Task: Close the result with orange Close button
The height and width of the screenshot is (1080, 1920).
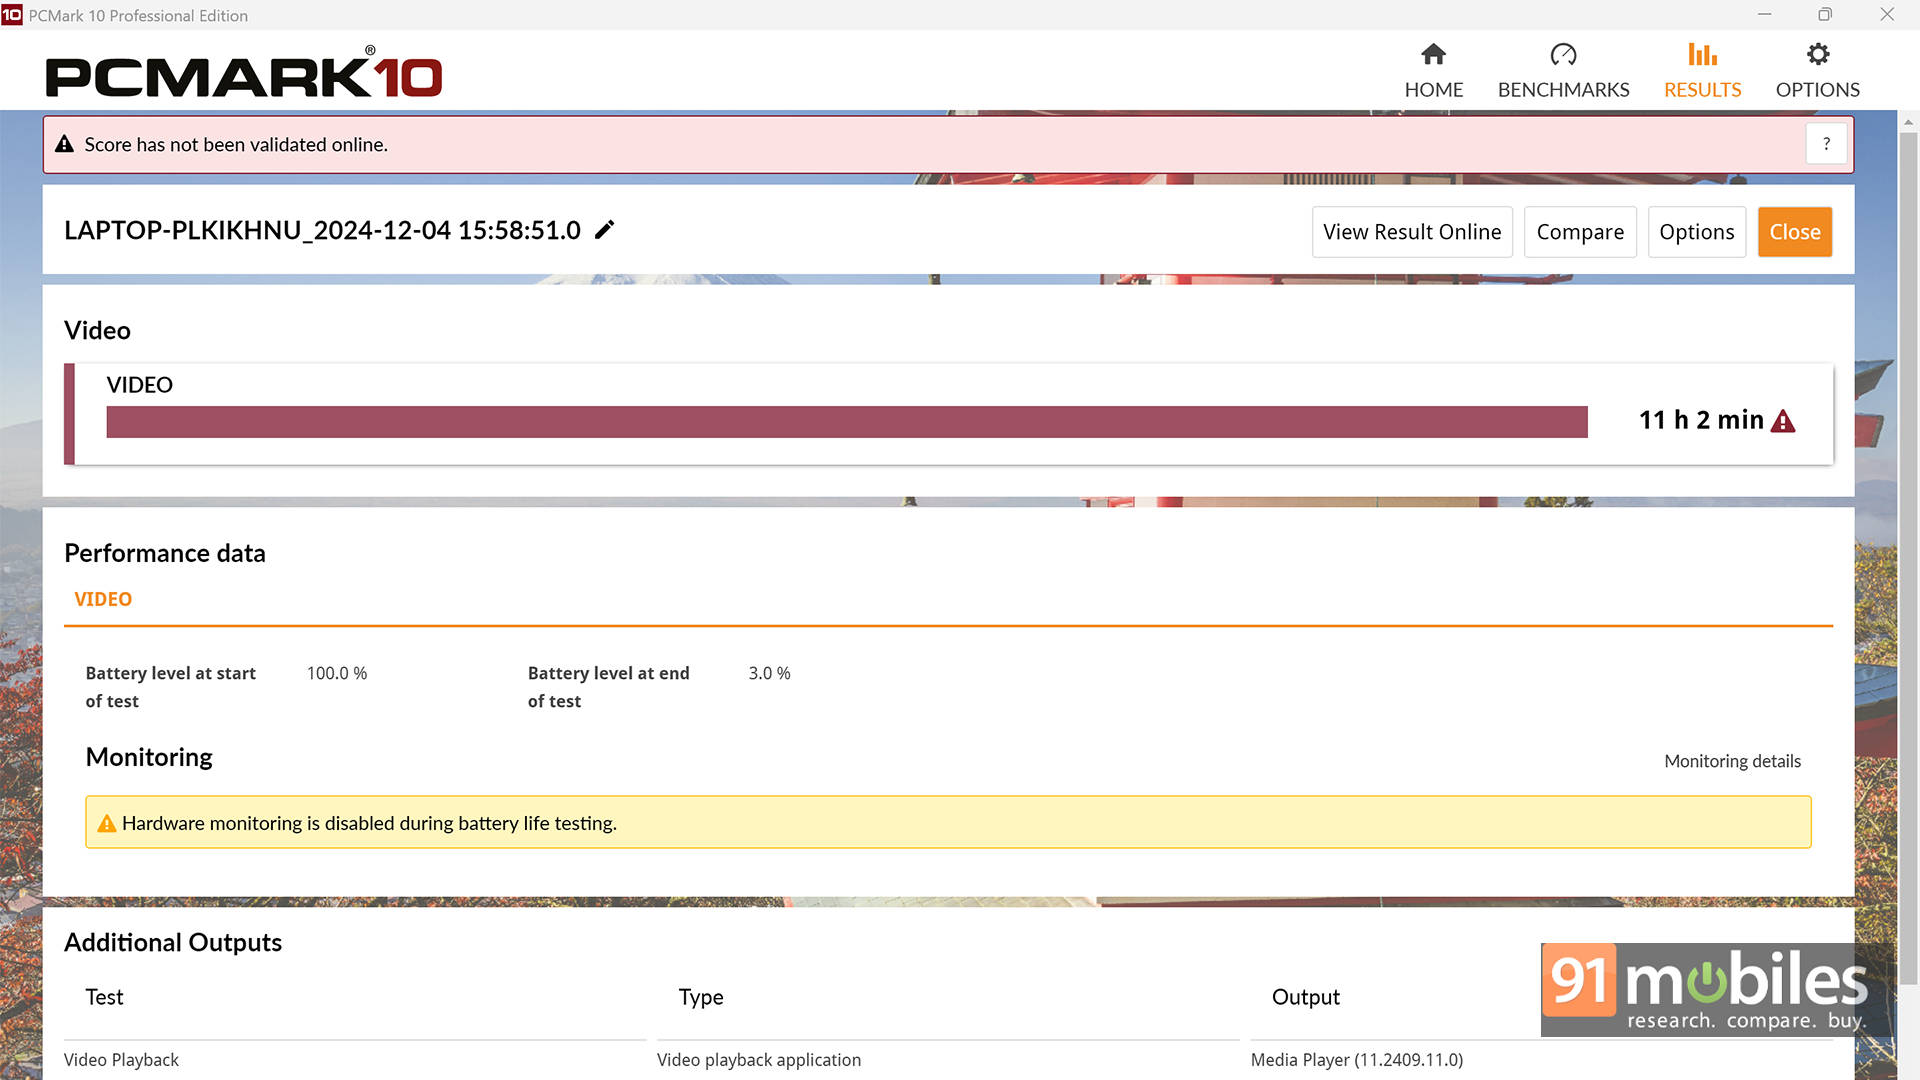Action: (1795, 232)
